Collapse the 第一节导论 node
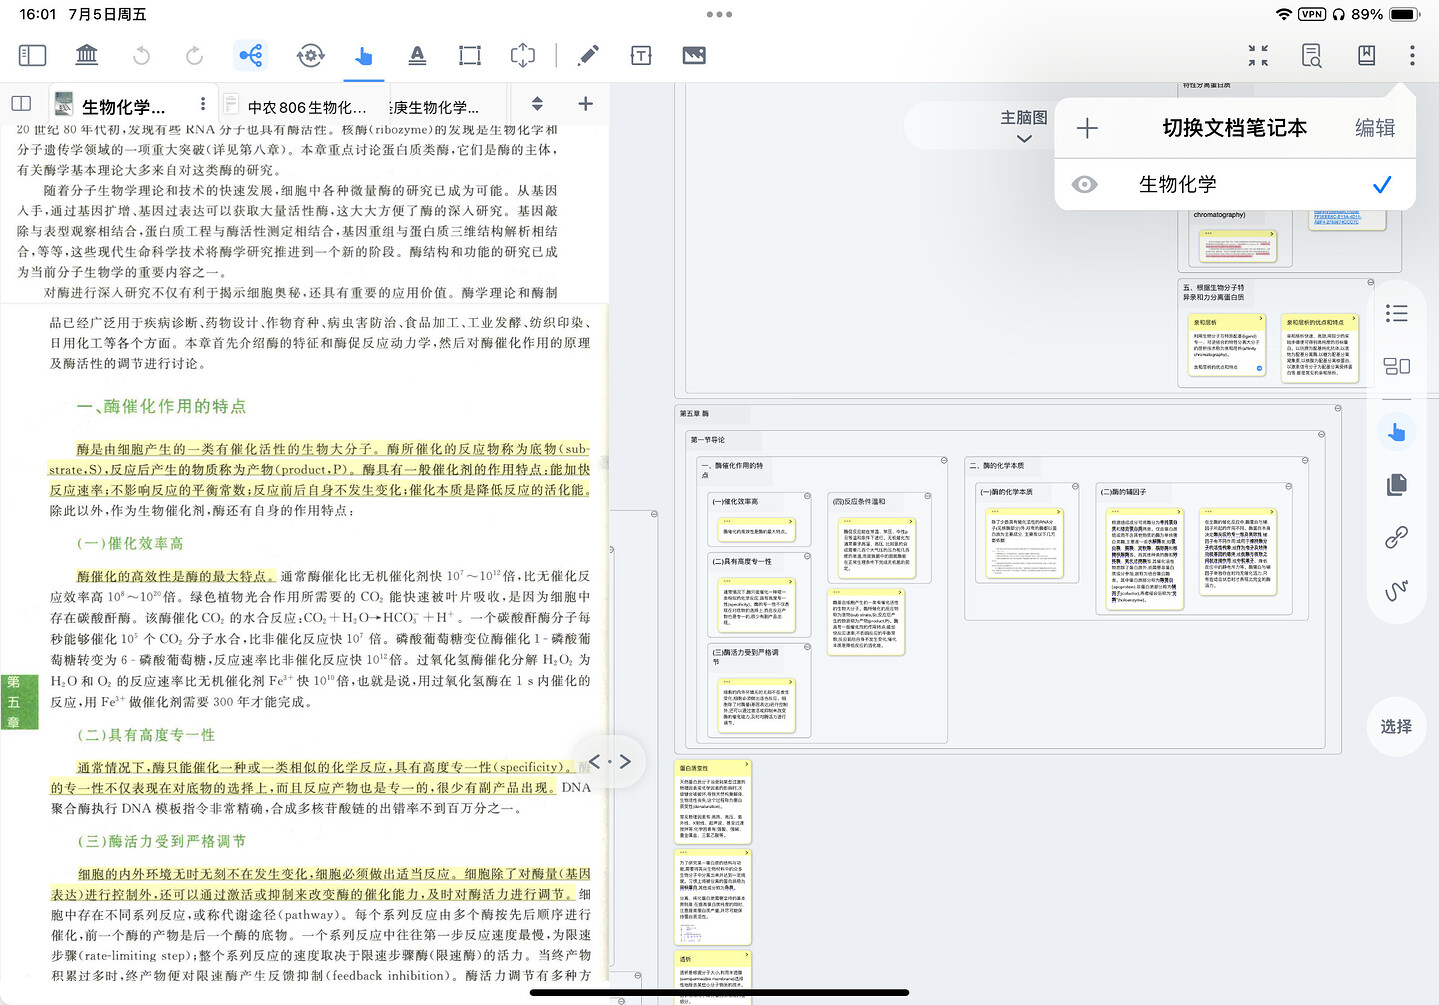Image resolution: width=1439 pixels, height=1005 pixels. click(1322, 435)
